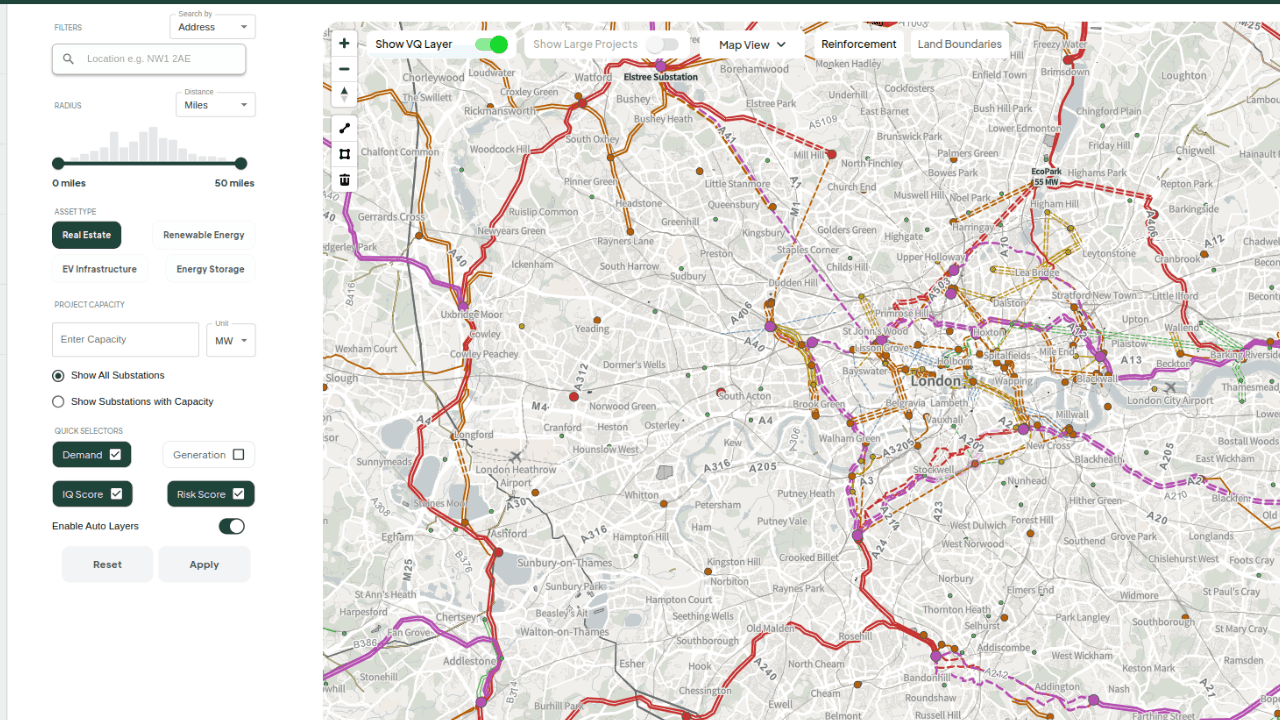Select Energy Storage asset type
Screen dimensions: 1280x720
pos(211,269)
